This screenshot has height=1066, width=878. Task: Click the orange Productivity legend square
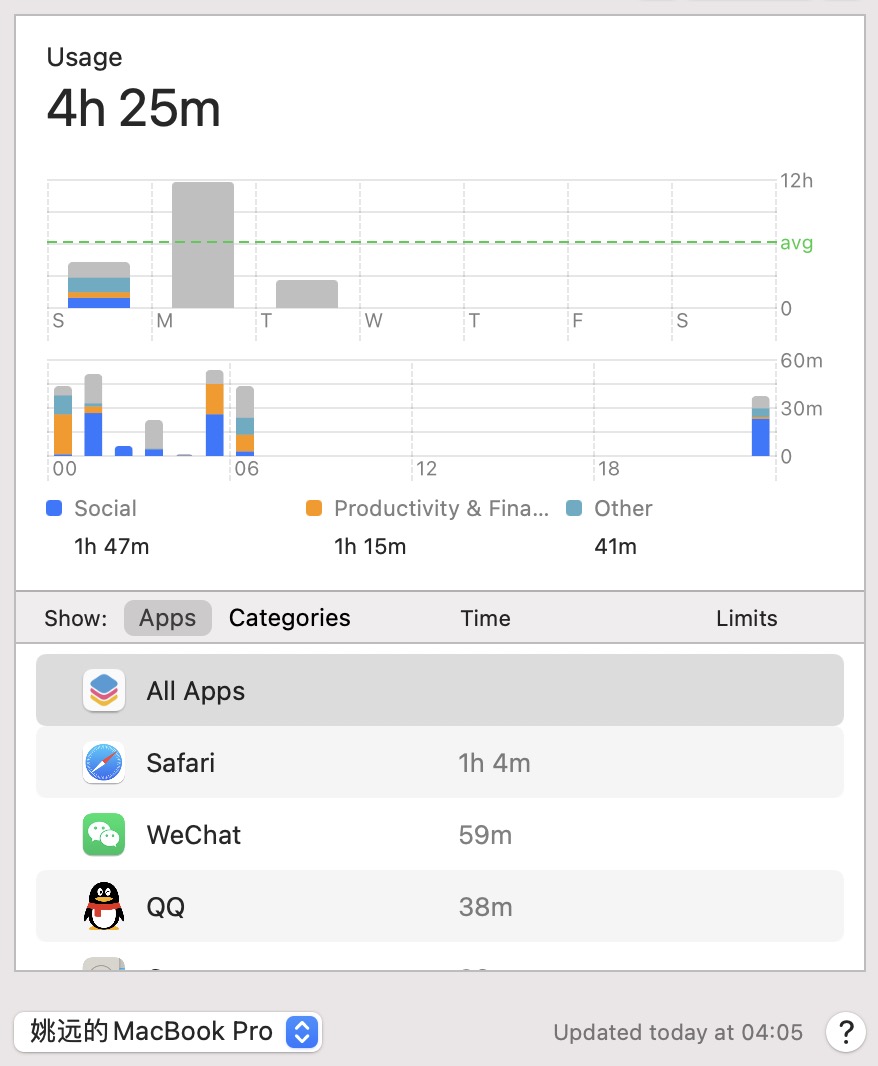[315, 508]
